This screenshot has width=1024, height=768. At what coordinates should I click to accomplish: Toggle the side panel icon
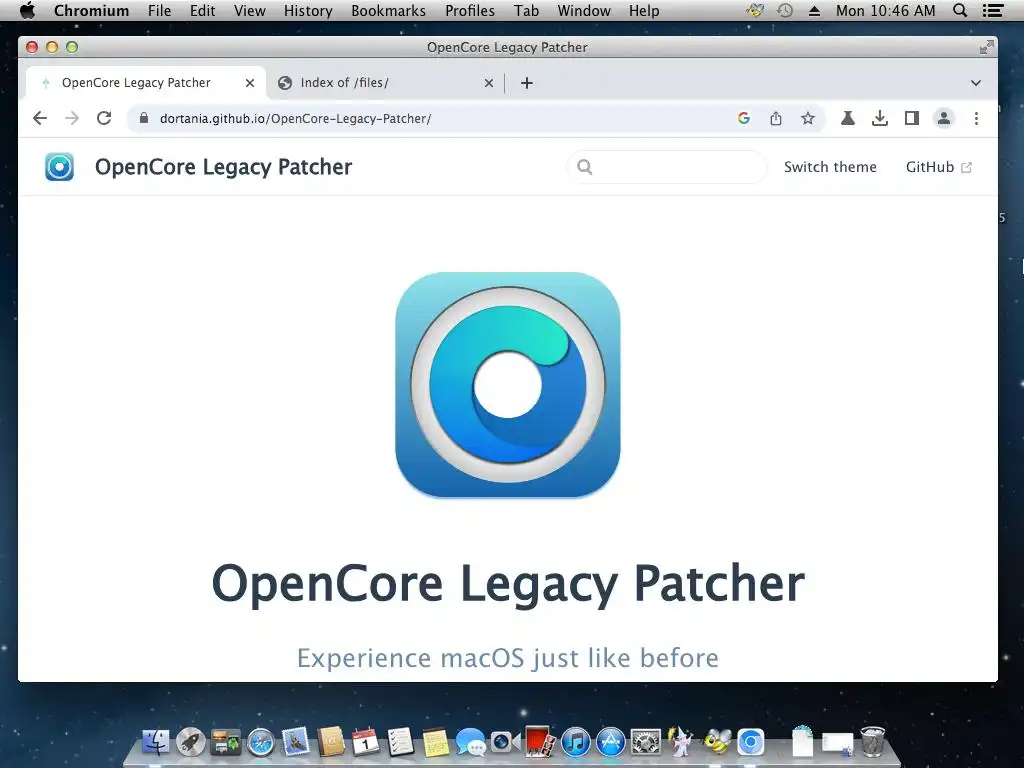point(912,118)
